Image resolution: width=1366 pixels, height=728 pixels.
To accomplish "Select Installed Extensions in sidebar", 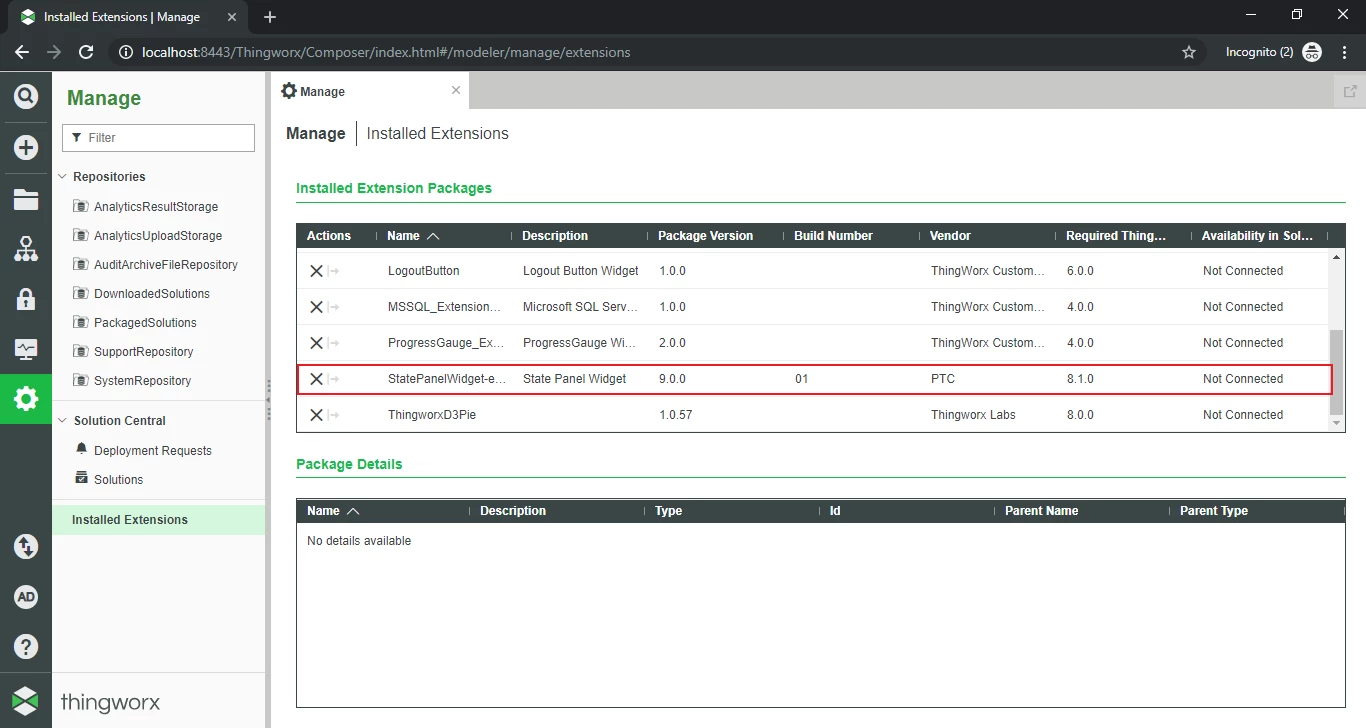I will point(158,520).
